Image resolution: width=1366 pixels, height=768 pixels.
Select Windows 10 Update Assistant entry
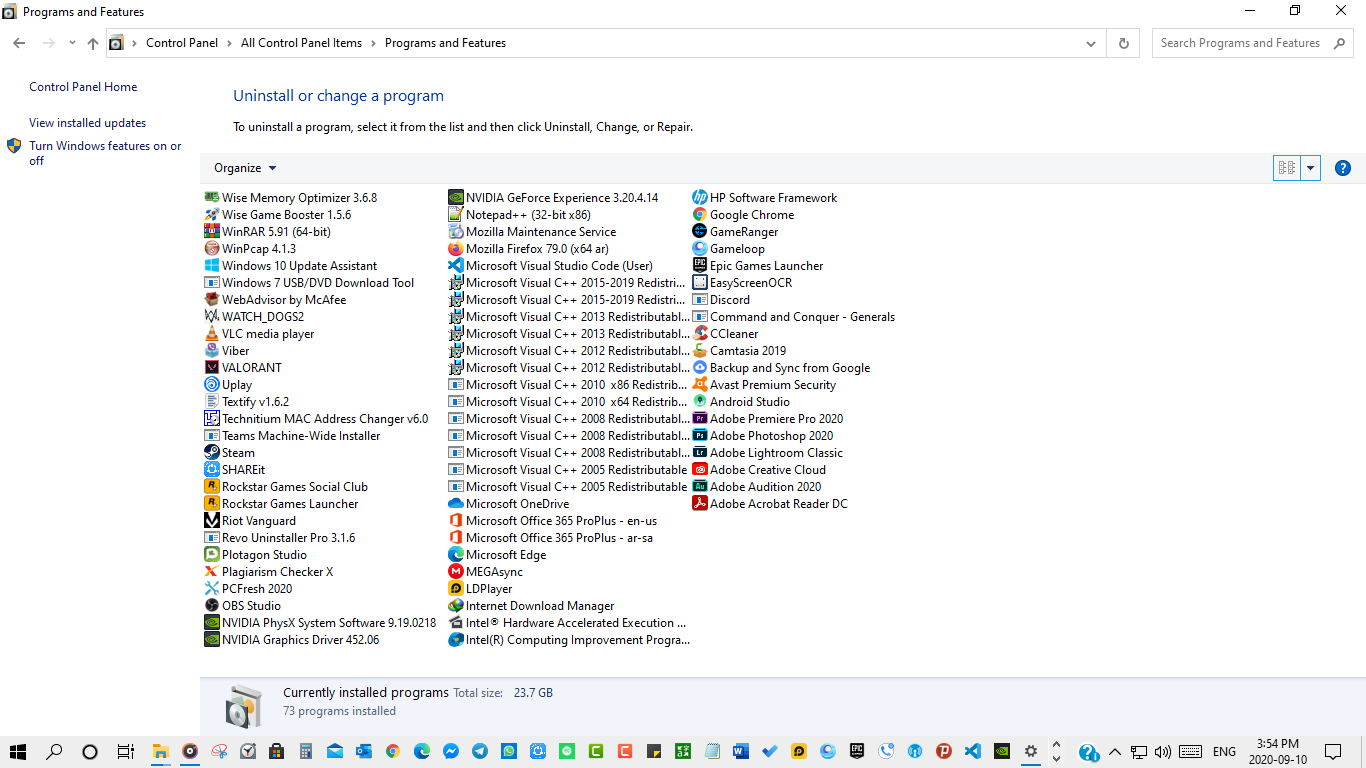pos(291,266)
